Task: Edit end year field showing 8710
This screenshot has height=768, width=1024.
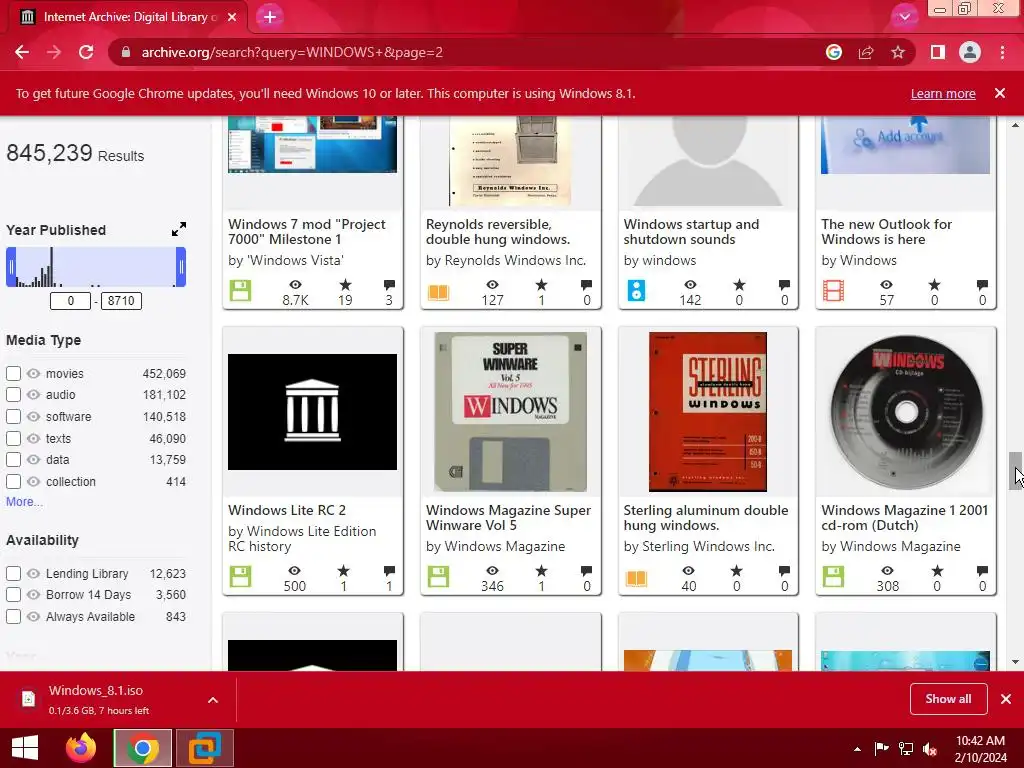Action: click(x=121, y=301)
